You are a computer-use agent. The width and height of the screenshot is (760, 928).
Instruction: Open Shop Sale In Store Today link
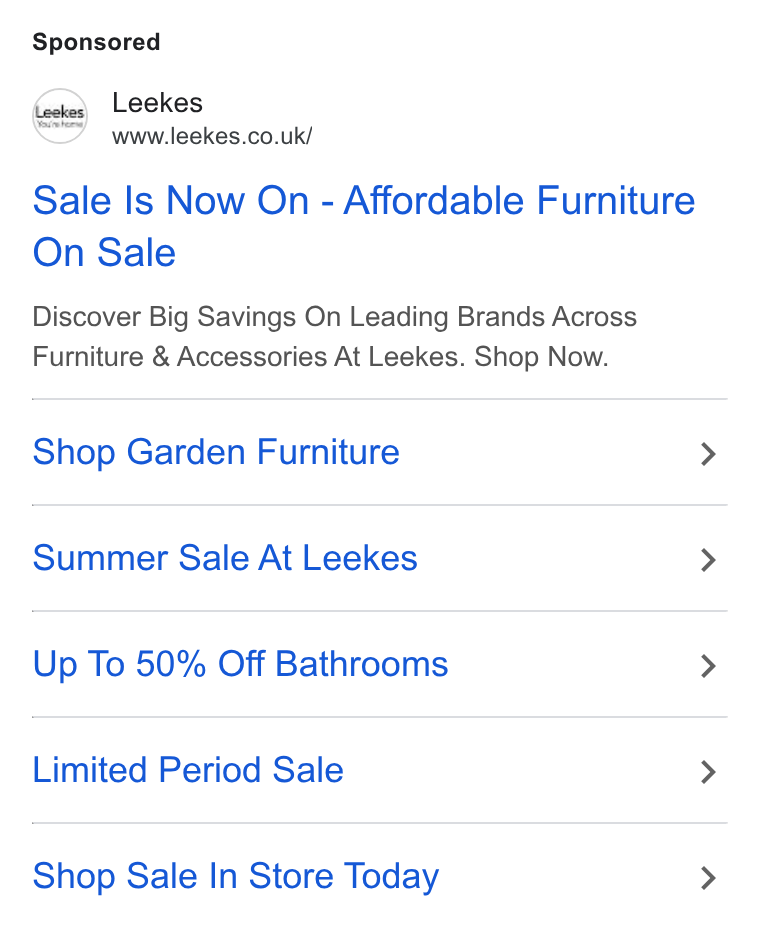click(236, 877)
